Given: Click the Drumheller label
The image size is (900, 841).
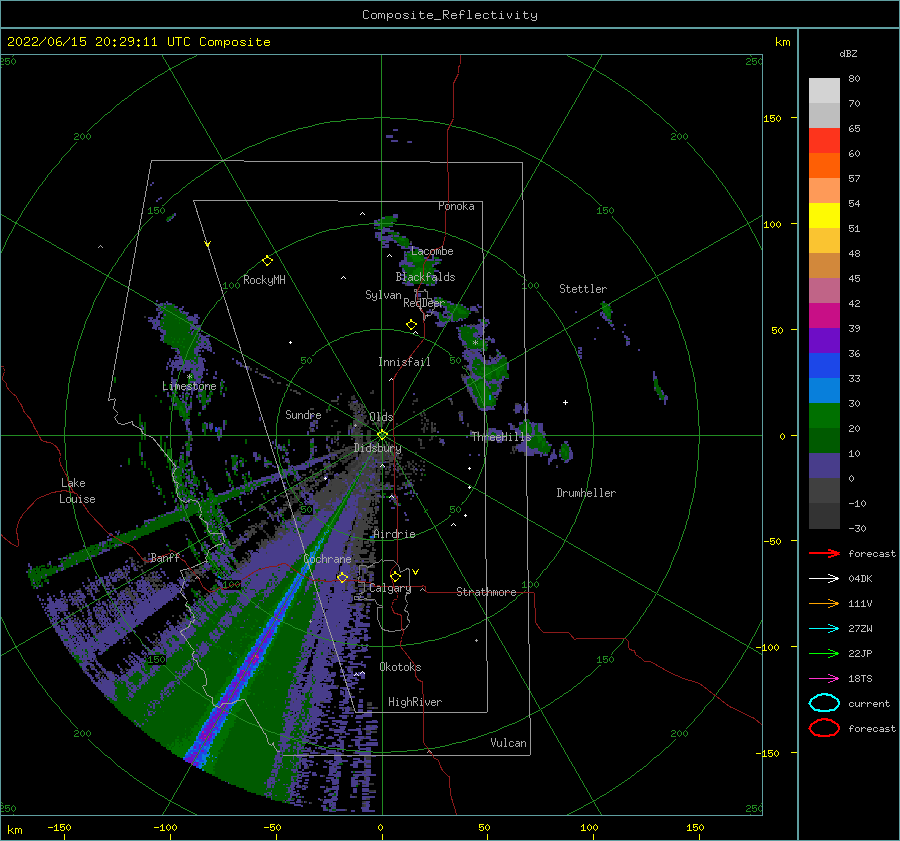Looking at the screenshot, I should click(x=586, y=493).
